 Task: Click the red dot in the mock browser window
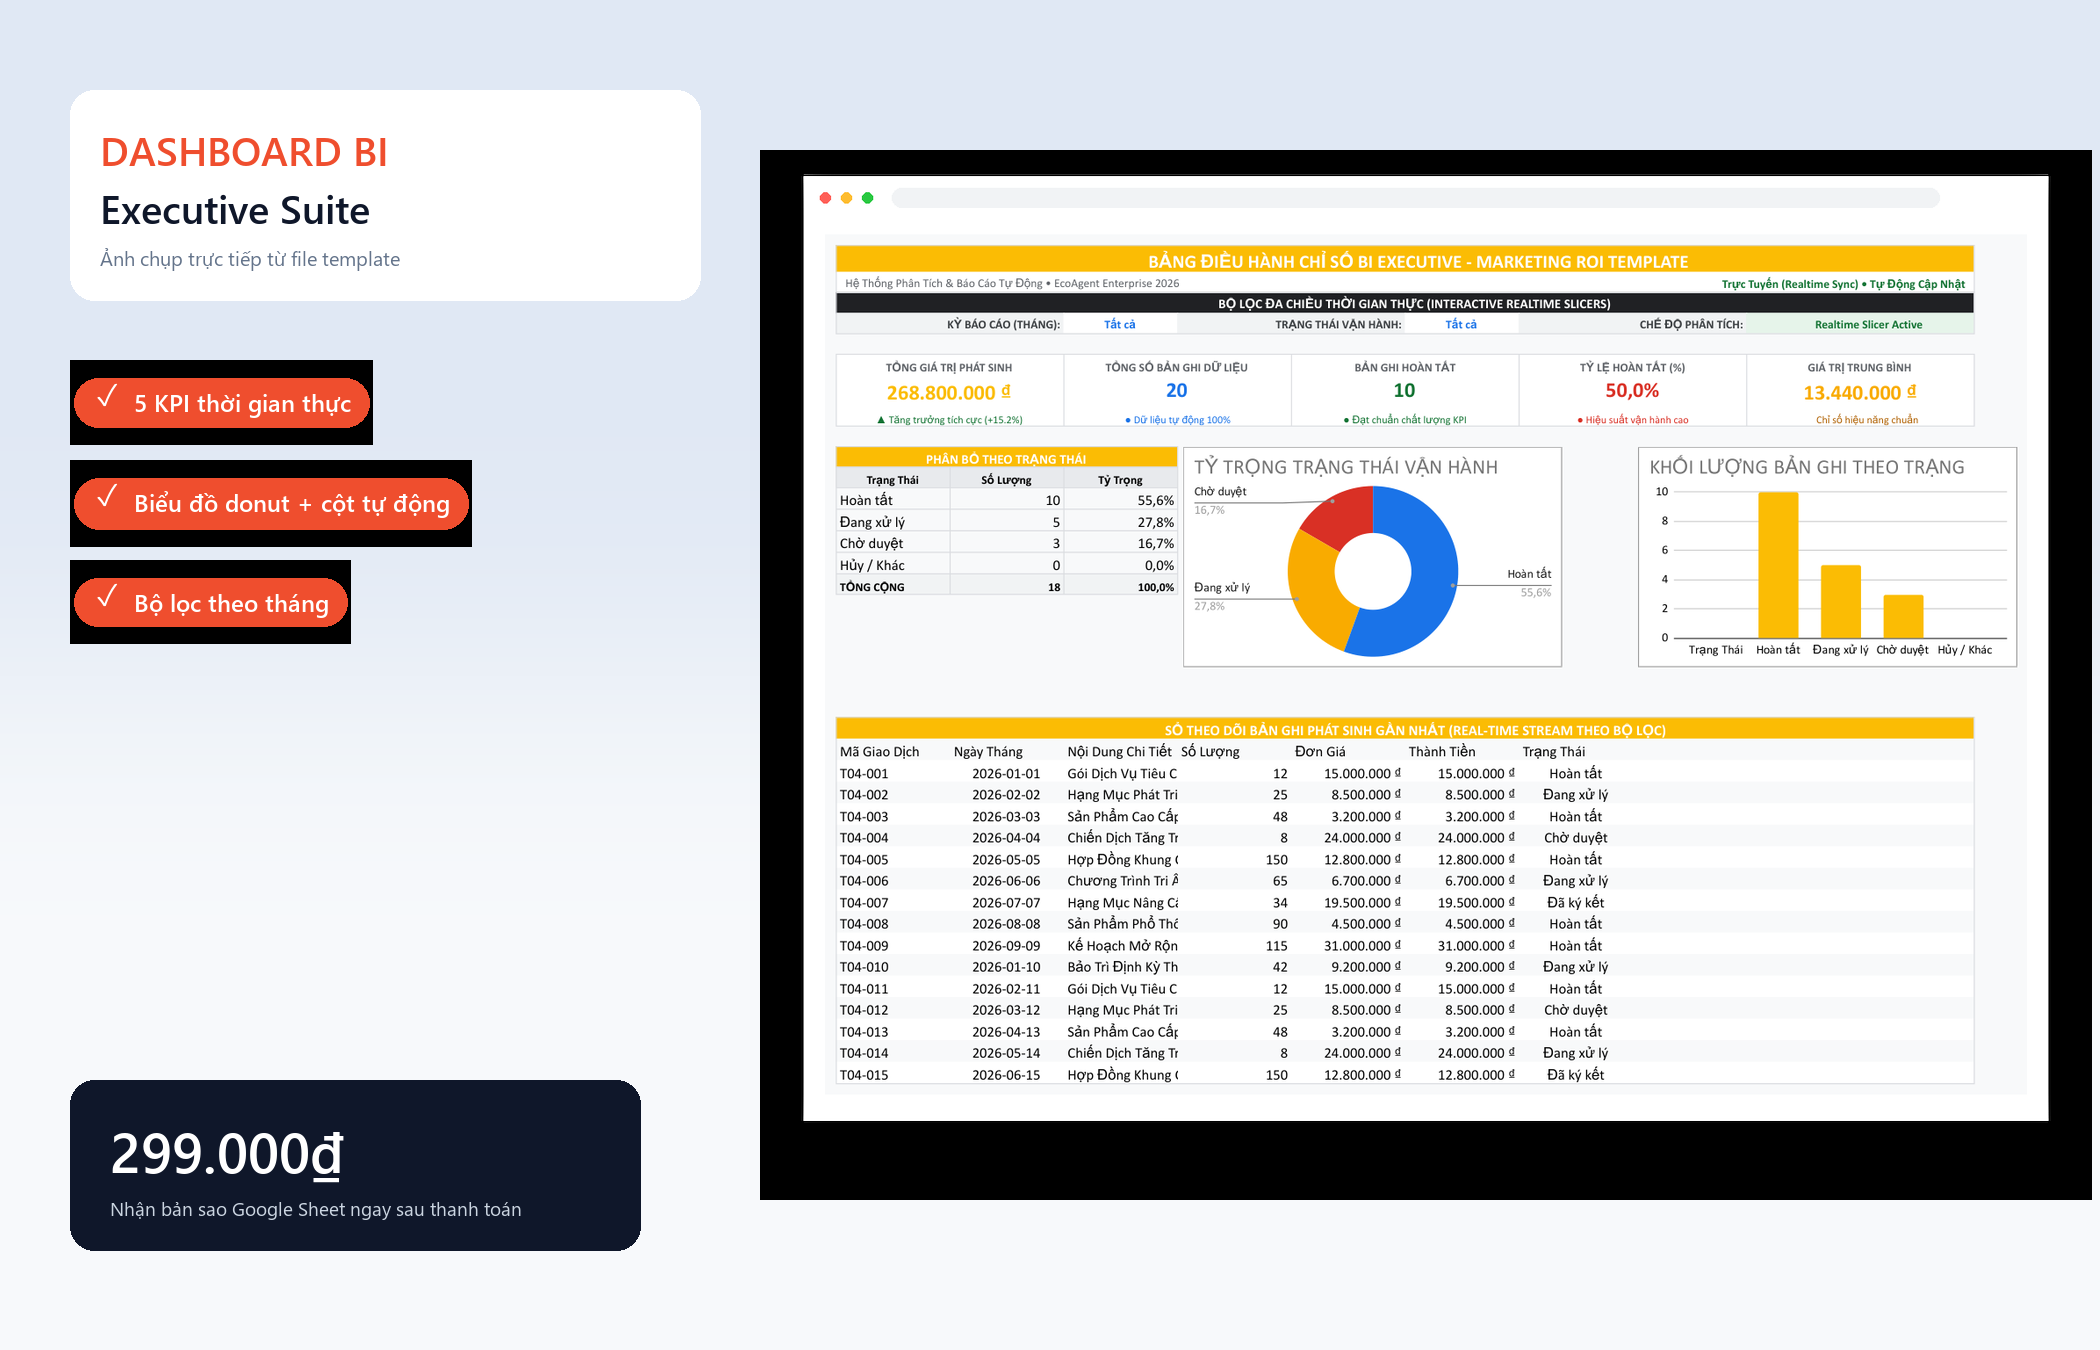(825, 198)
